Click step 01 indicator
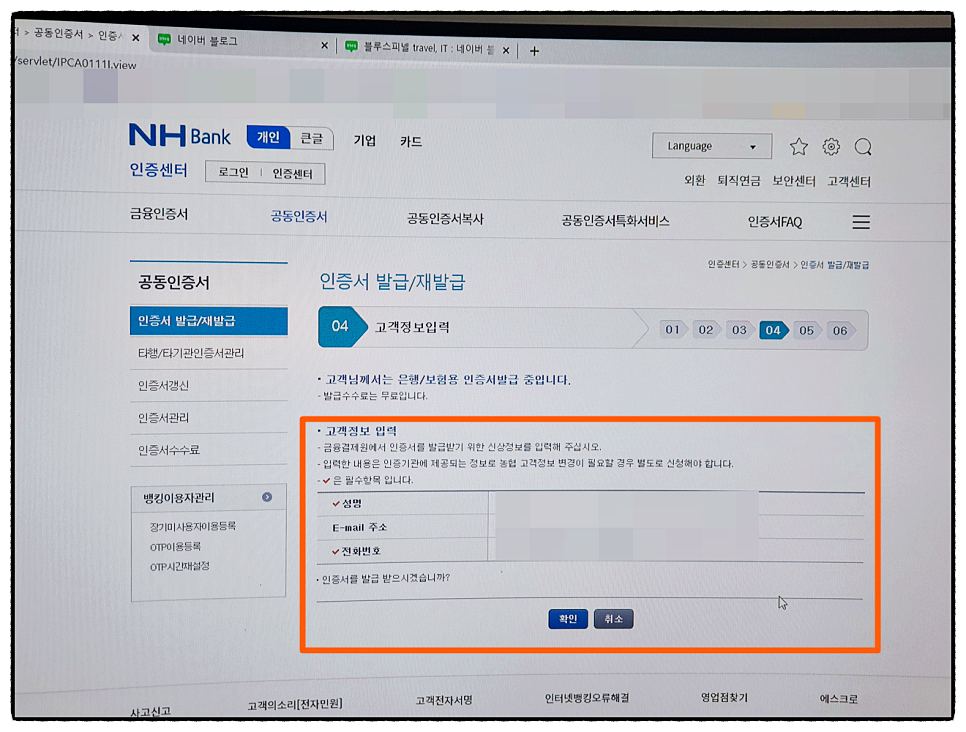 (x=672, y=330)
